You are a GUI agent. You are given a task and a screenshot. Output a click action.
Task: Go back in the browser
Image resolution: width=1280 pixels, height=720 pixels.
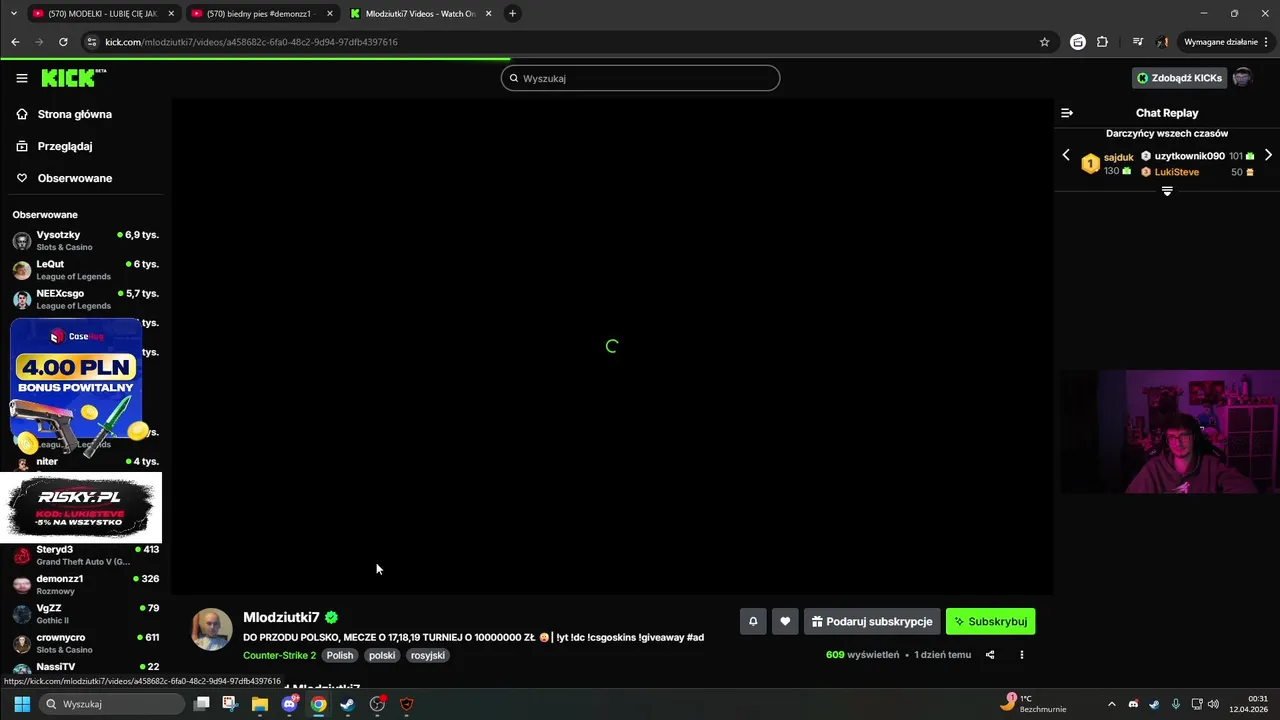15,42
